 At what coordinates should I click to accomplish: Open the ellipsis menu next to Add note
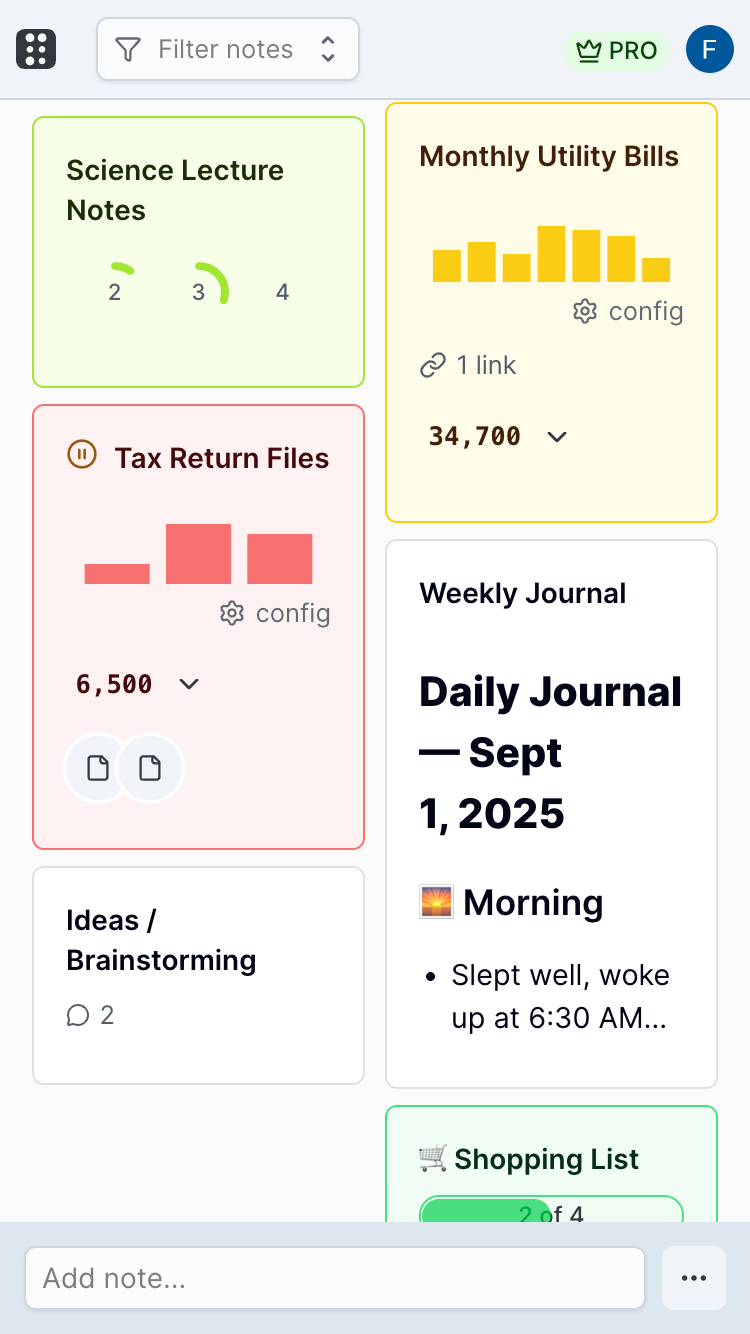[x=694, y=1277]
